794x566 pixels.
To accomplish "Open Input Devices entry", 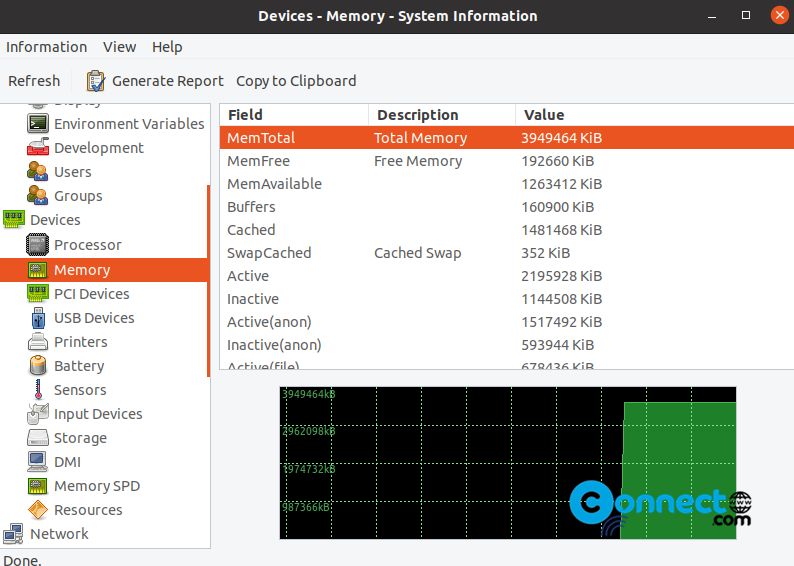I will (98, 414).
